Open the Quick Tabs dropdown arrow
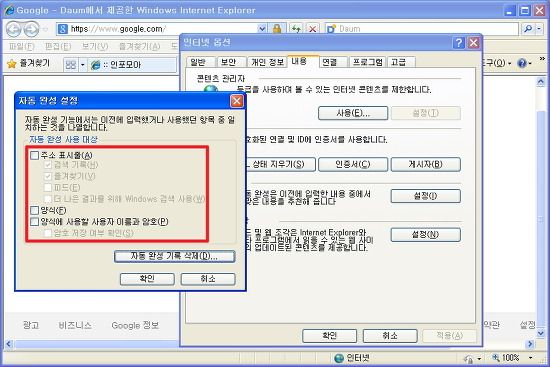Viewport: 550px width, 367px height. [x=83, y=65]
